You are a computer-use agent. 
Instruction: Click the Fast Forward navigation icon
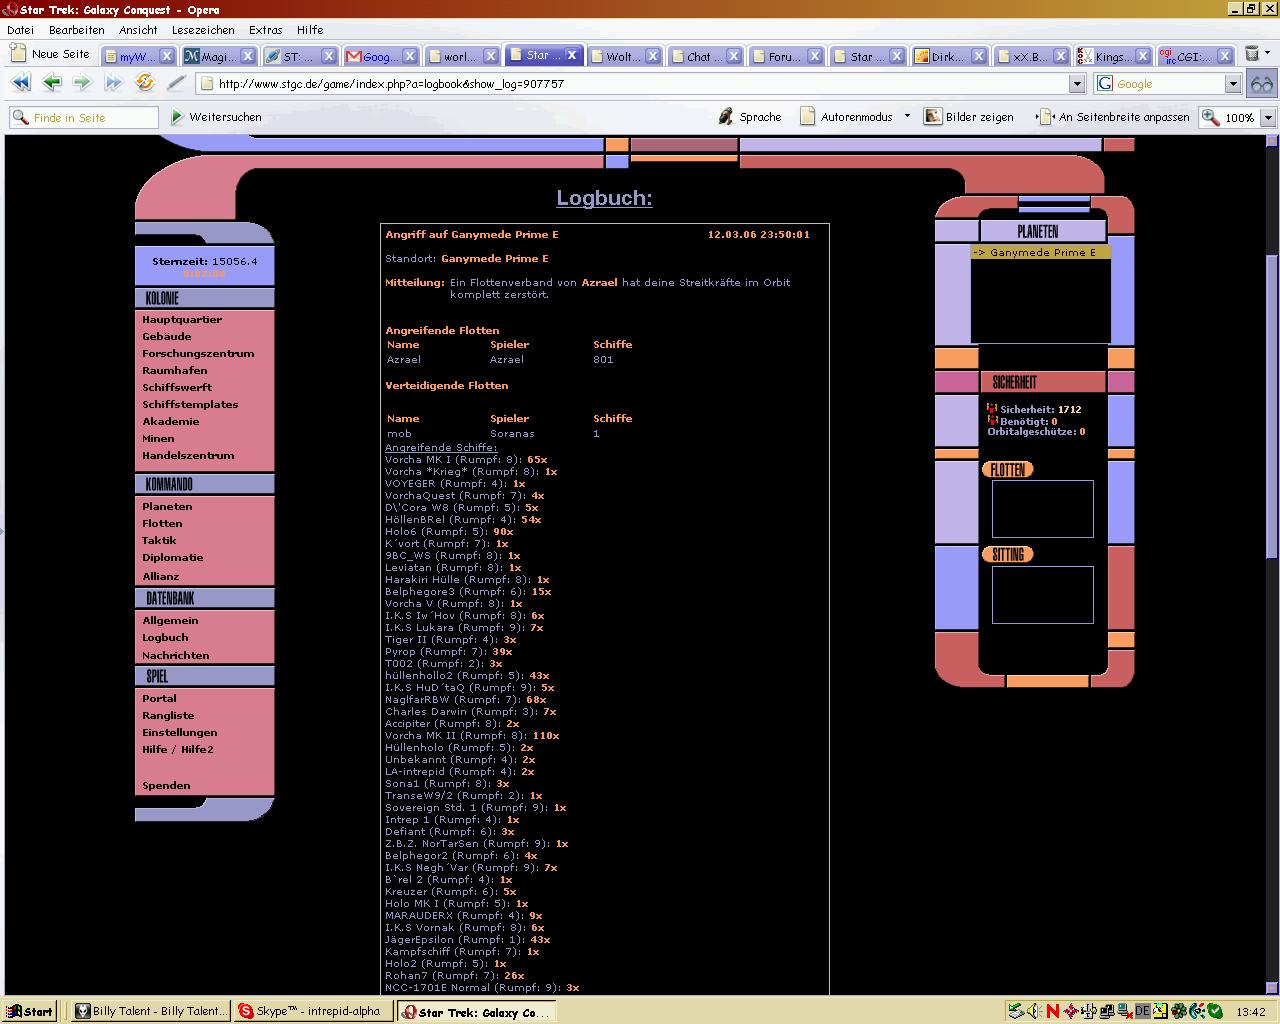click(x=113, y=84)
